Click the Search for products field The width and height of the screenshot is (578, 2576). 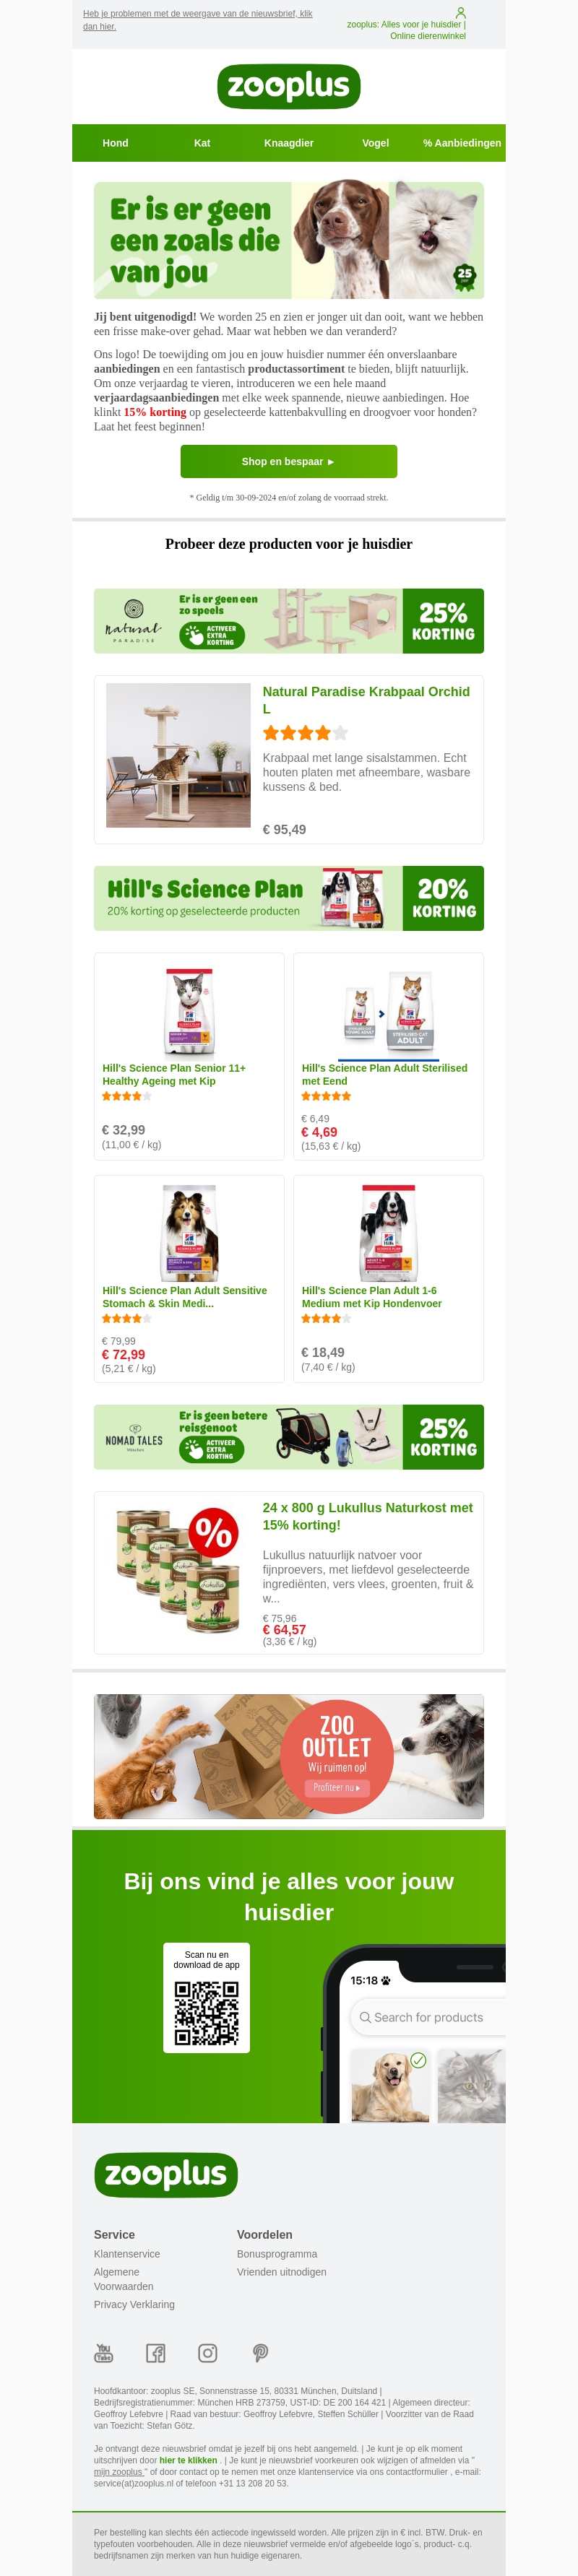(428, 2016)
